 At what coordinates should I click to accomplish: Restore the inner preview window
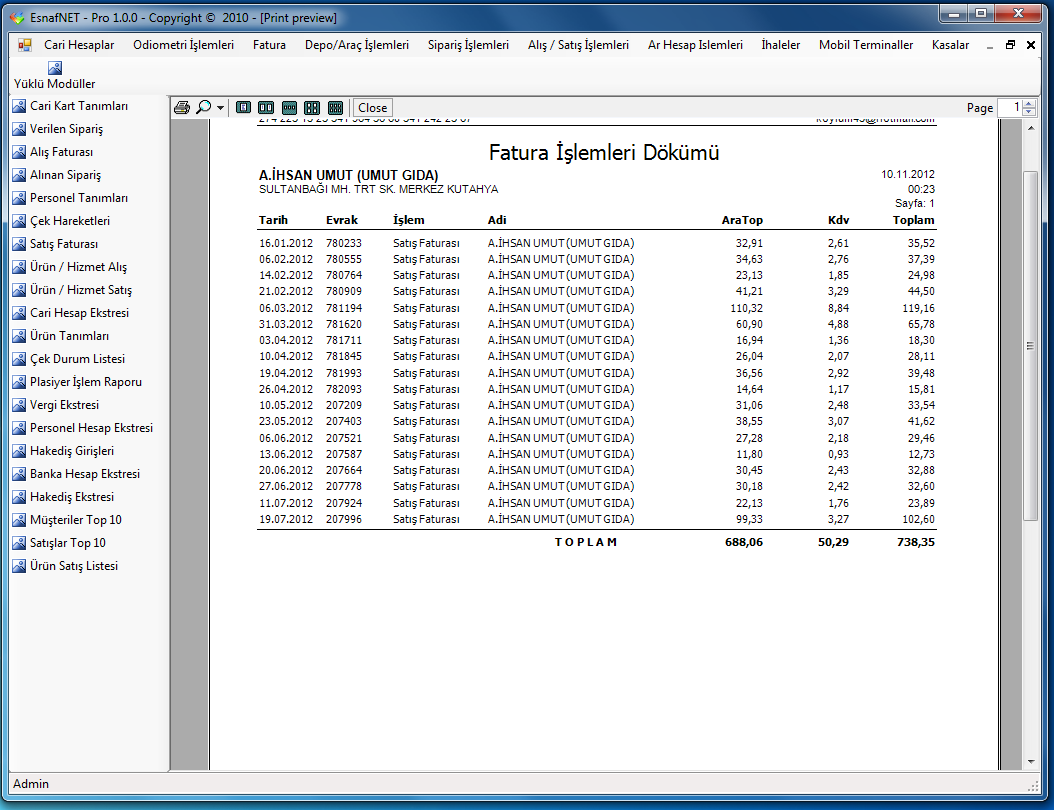[1010, 45]
